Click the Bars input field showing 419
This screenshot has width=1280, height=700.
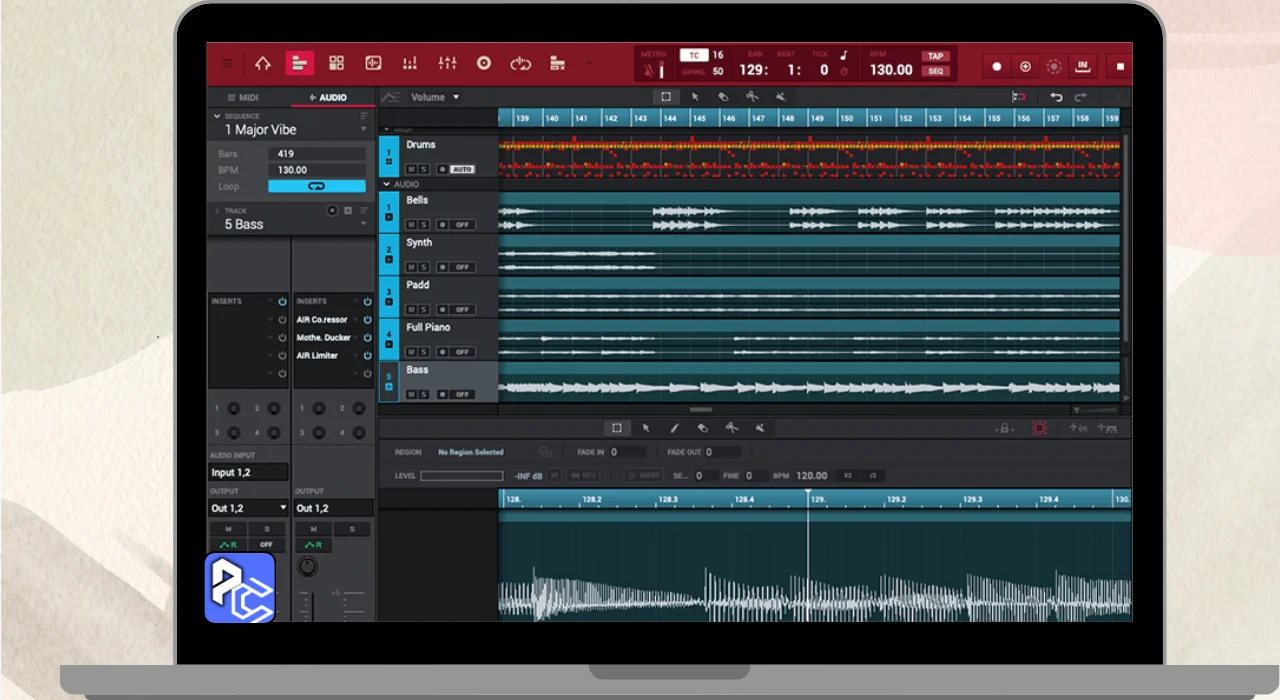point(316,154)
